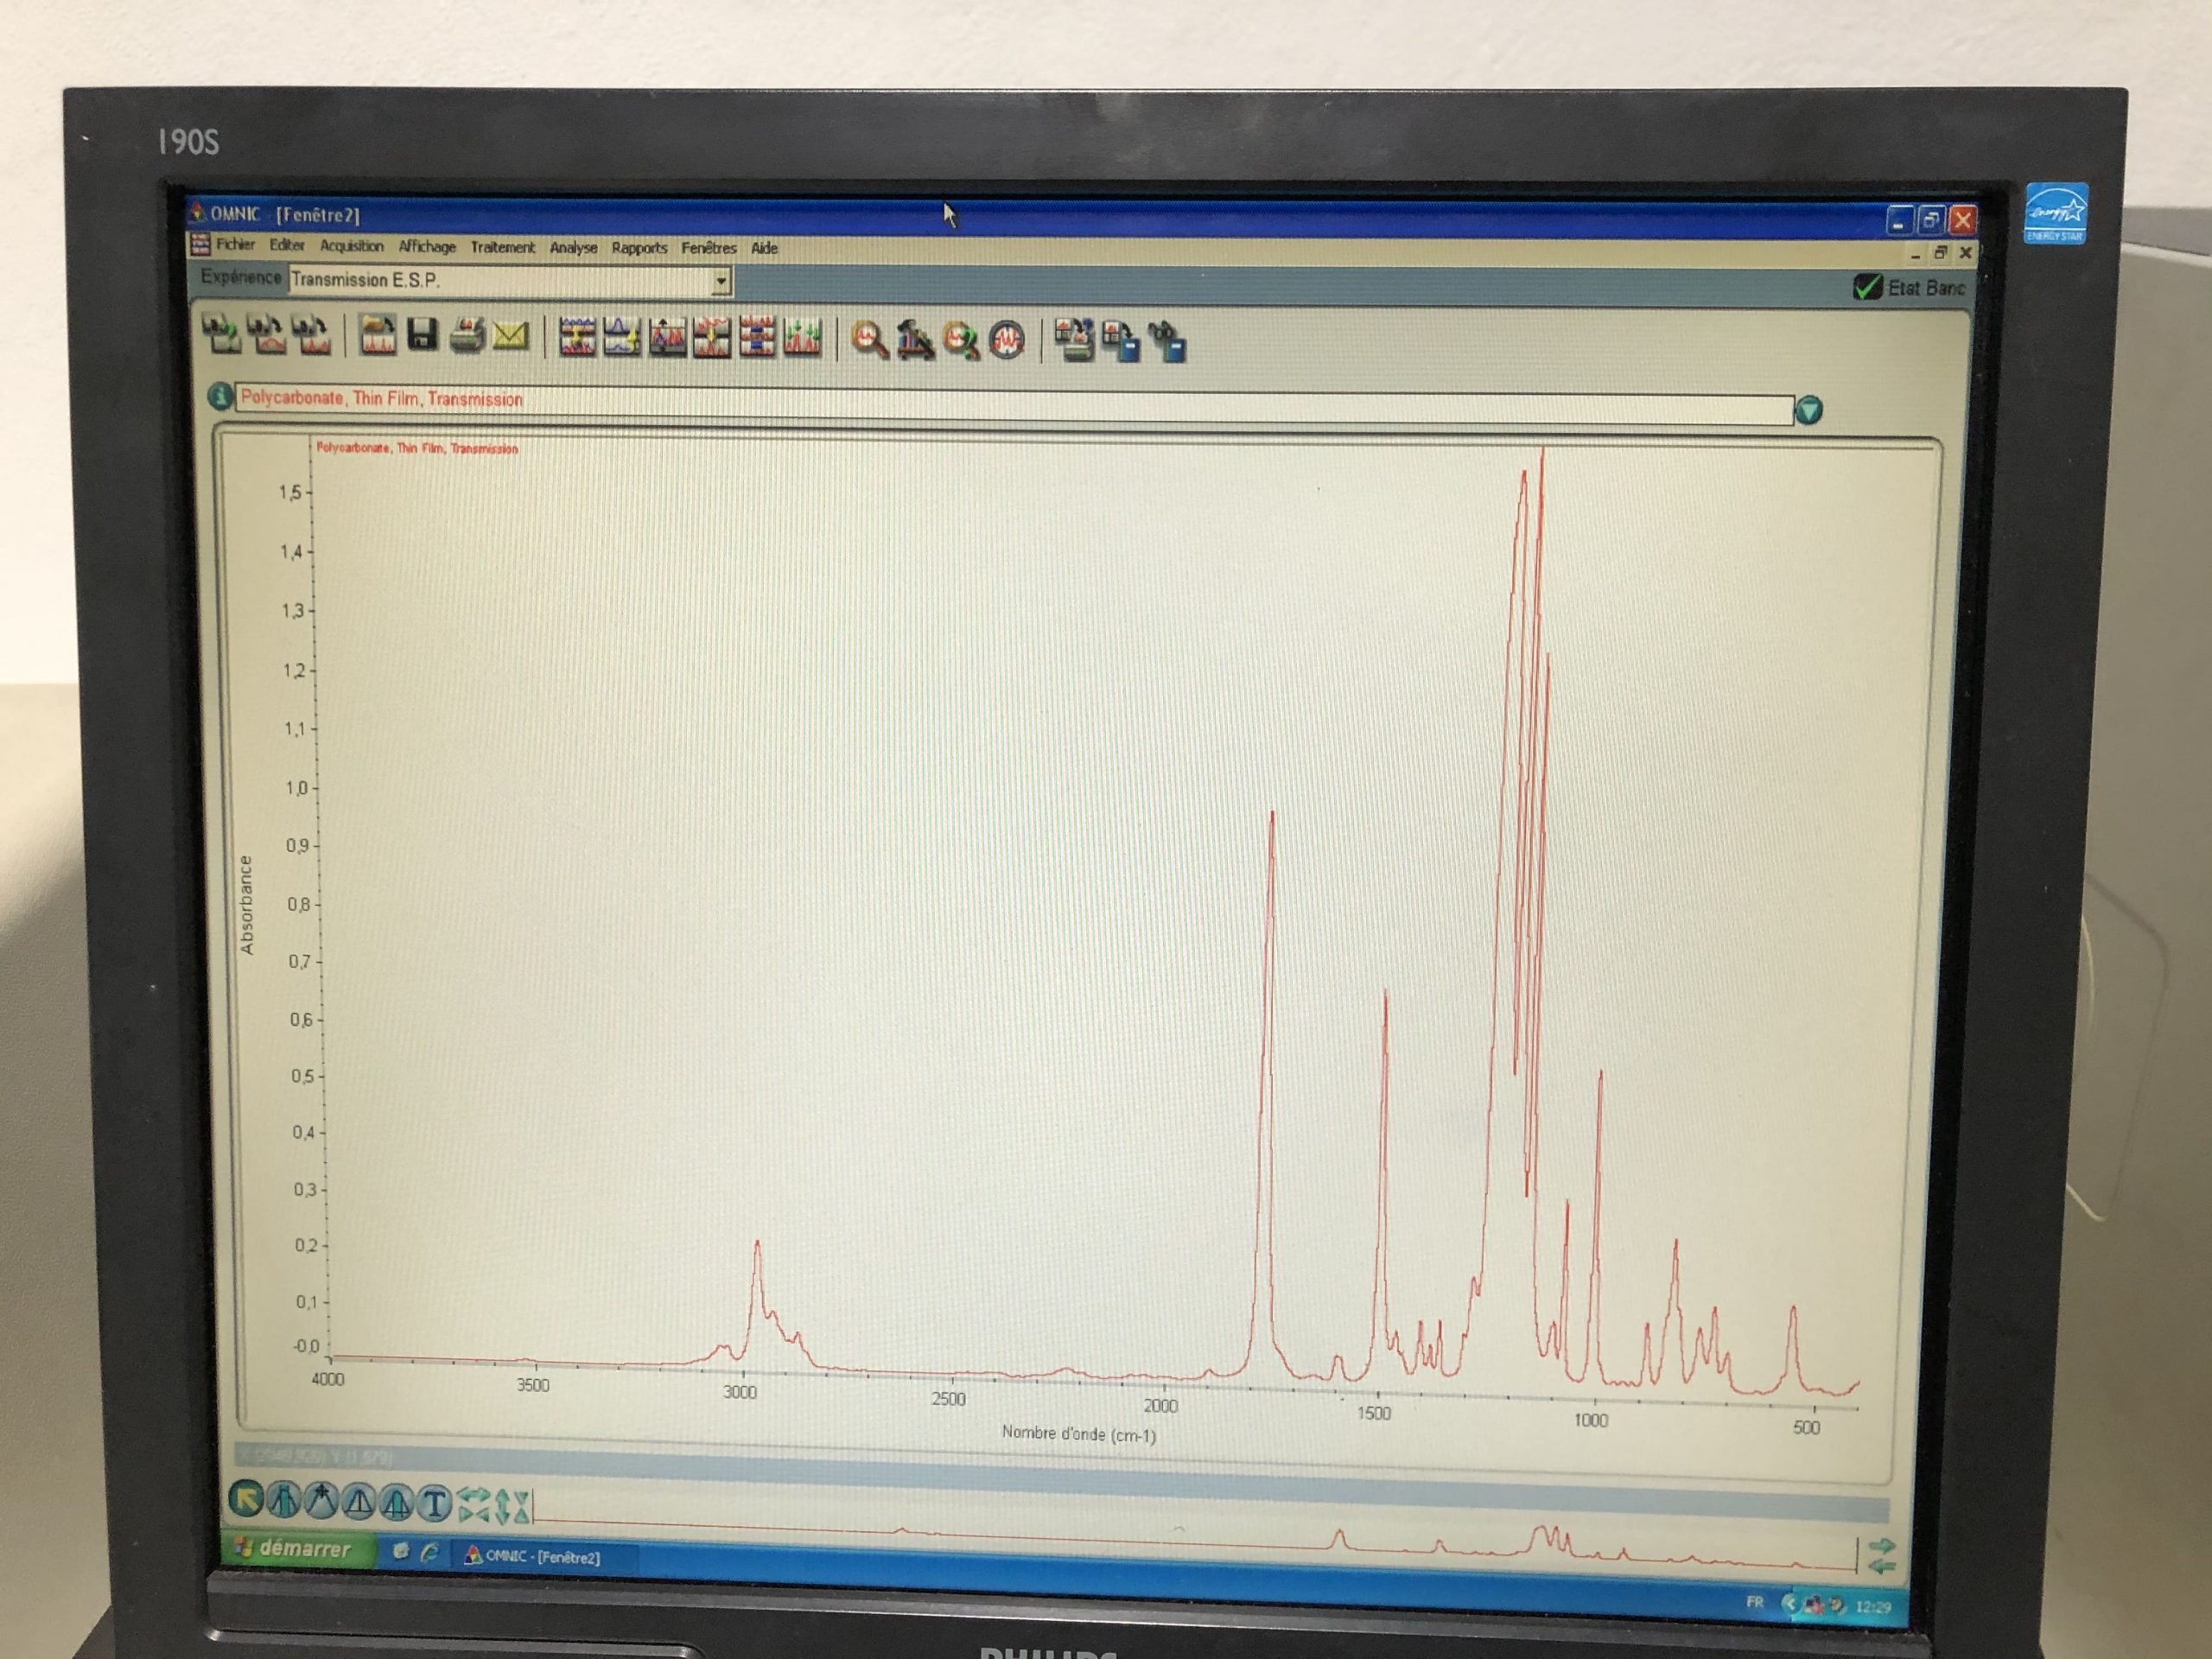This screenshot has height=1659, width=2212.
Task: Click the OMNIC taskbar button
Action: [x=534, y=1557]
